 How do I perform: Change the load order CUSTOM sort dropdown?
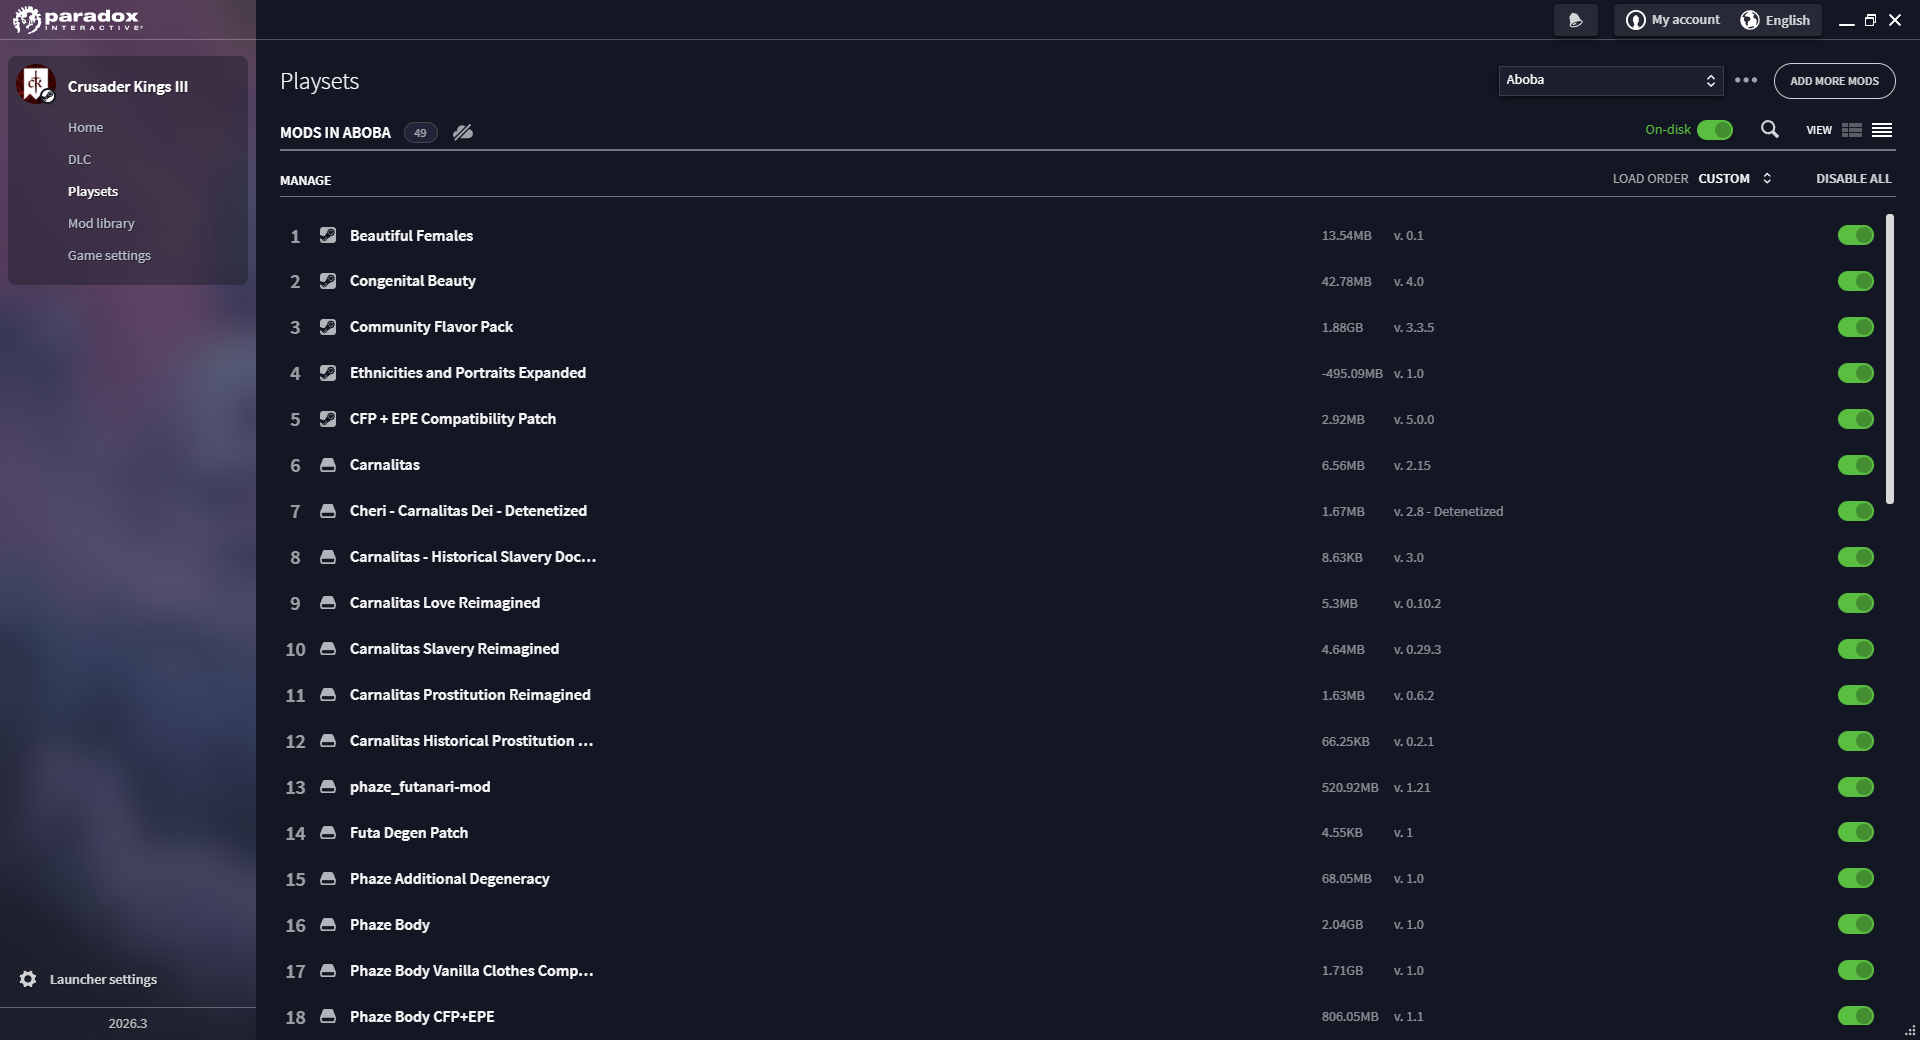click(1735, 179)
